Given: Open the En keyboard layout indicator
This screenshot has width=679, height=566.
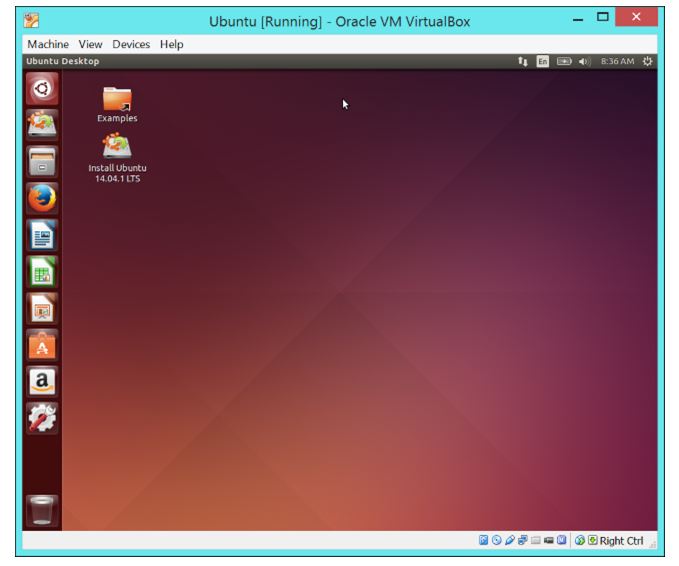Looking at the screenshot, I should click(x=543, y=61).
